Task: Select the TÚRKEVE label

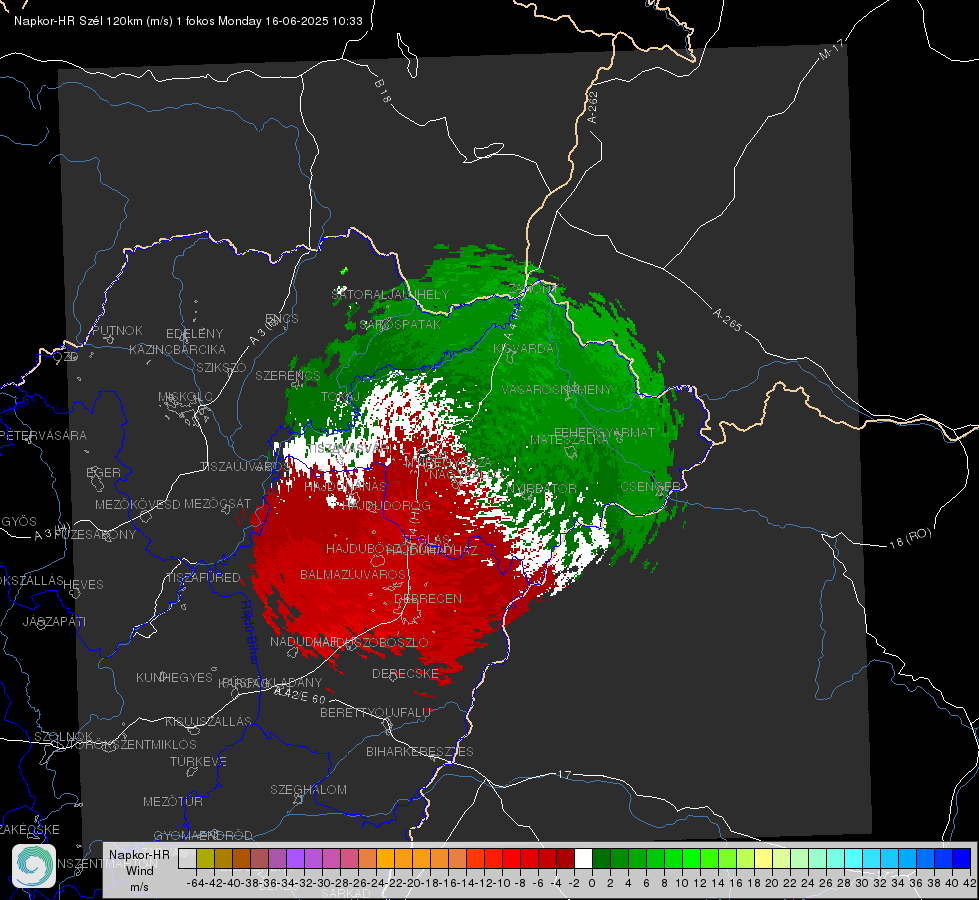Action: pyautogui.click(x=198, y=761)
